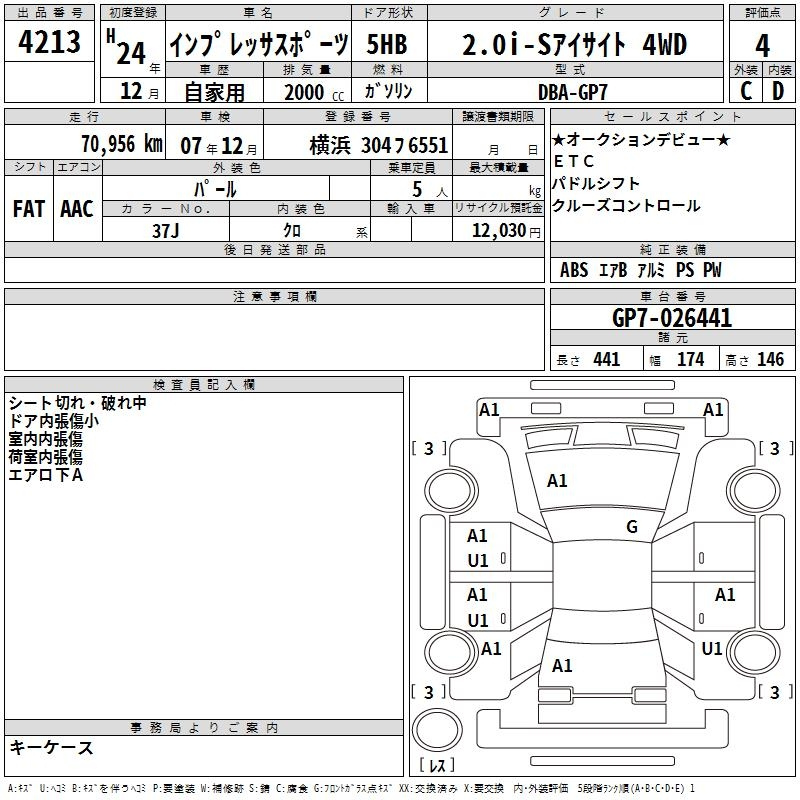Click mileage value 70,956 km
800x800 pixels.
point(122,144)
